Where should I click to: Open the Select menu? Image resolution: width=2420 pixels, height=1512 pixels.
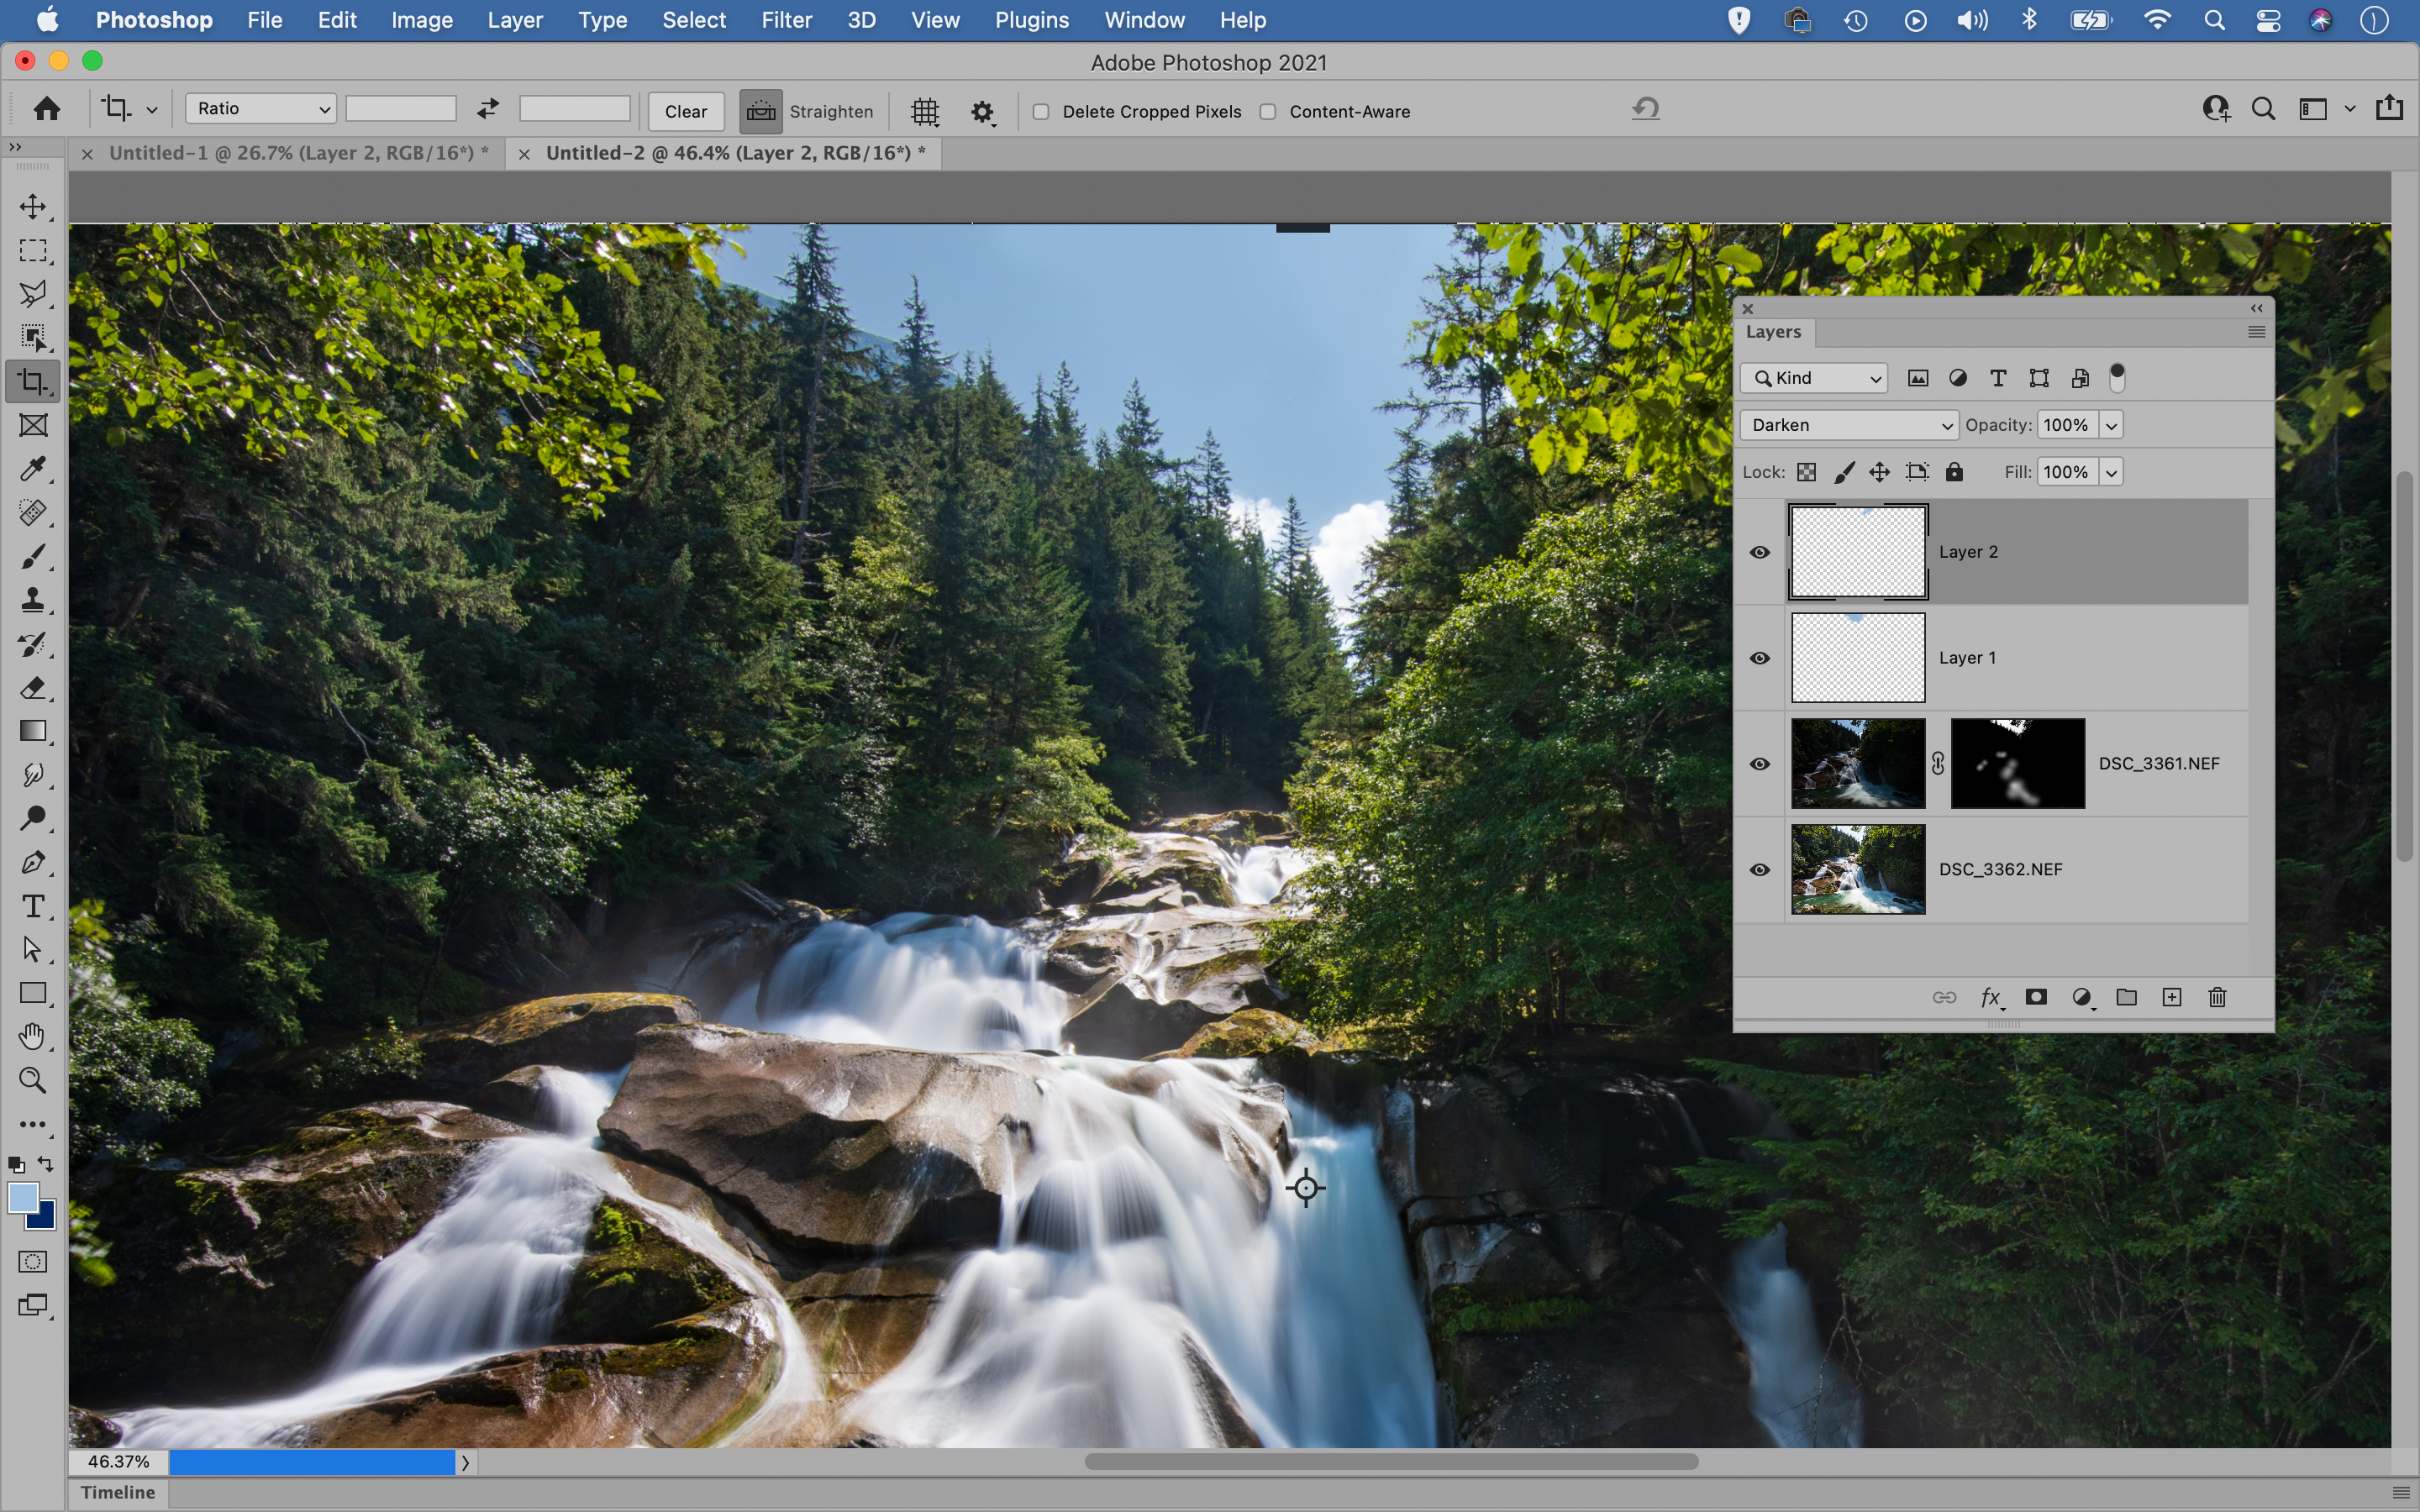click(x=693, y=20)
